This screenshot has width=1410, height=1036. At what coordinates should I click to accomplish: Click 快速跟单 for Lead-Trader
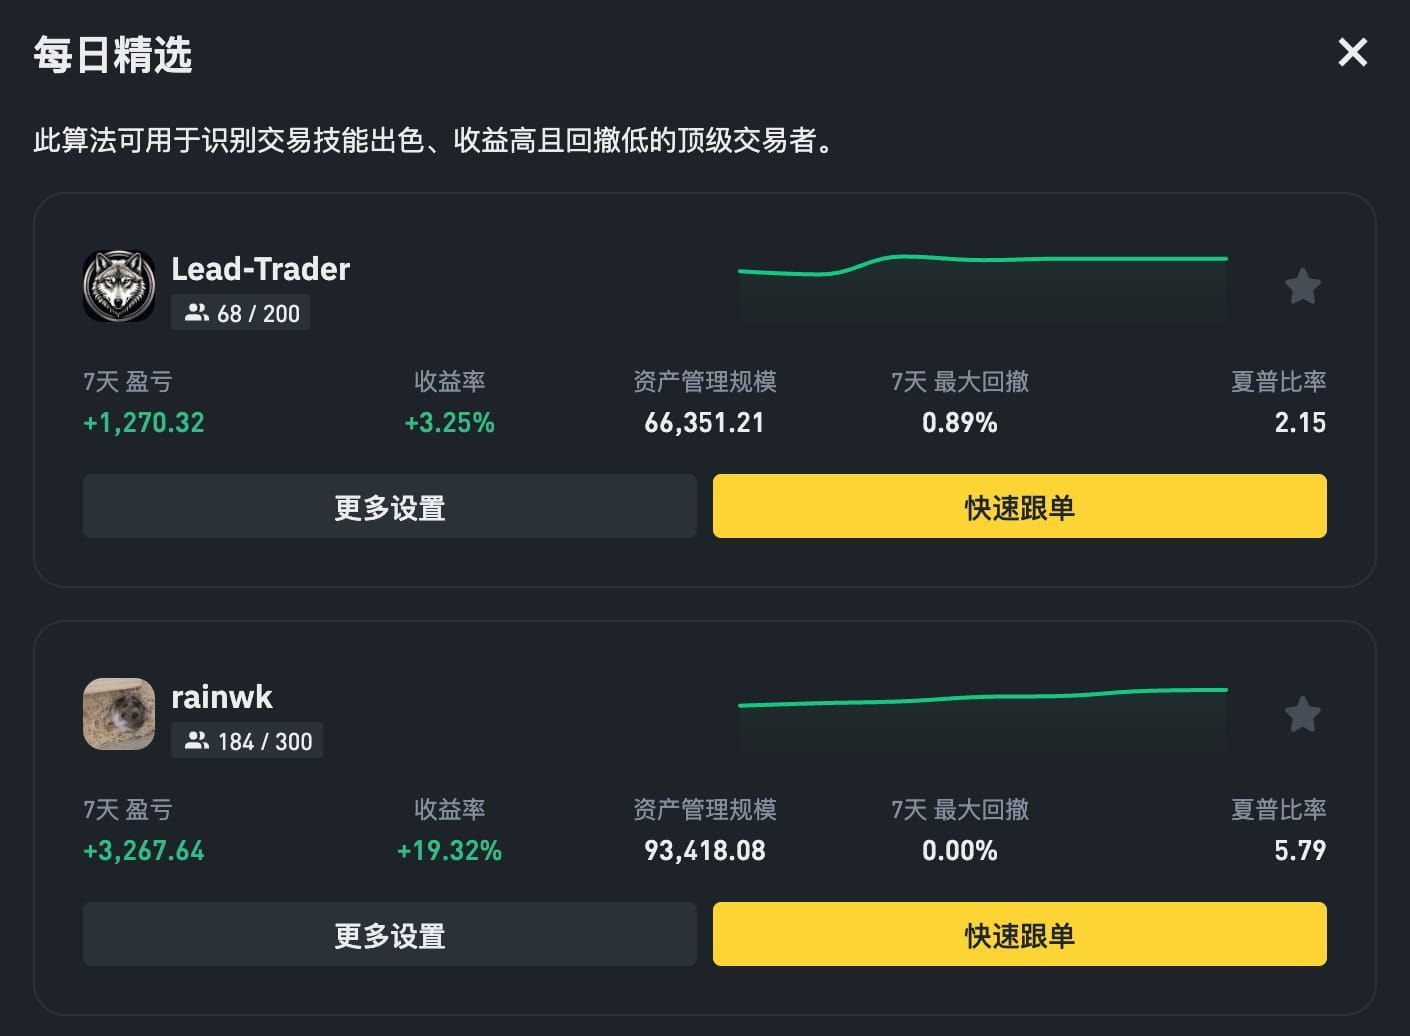click(1019, 507)
